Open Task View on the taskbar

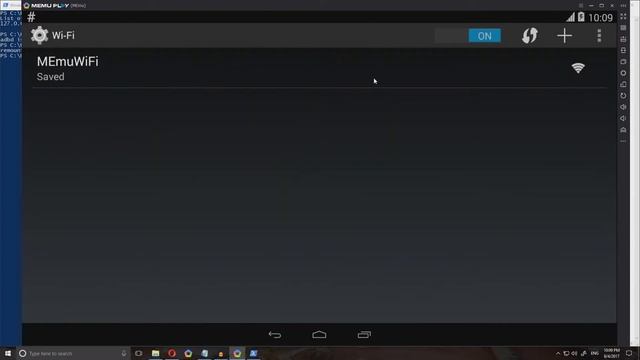coord(139,353)
